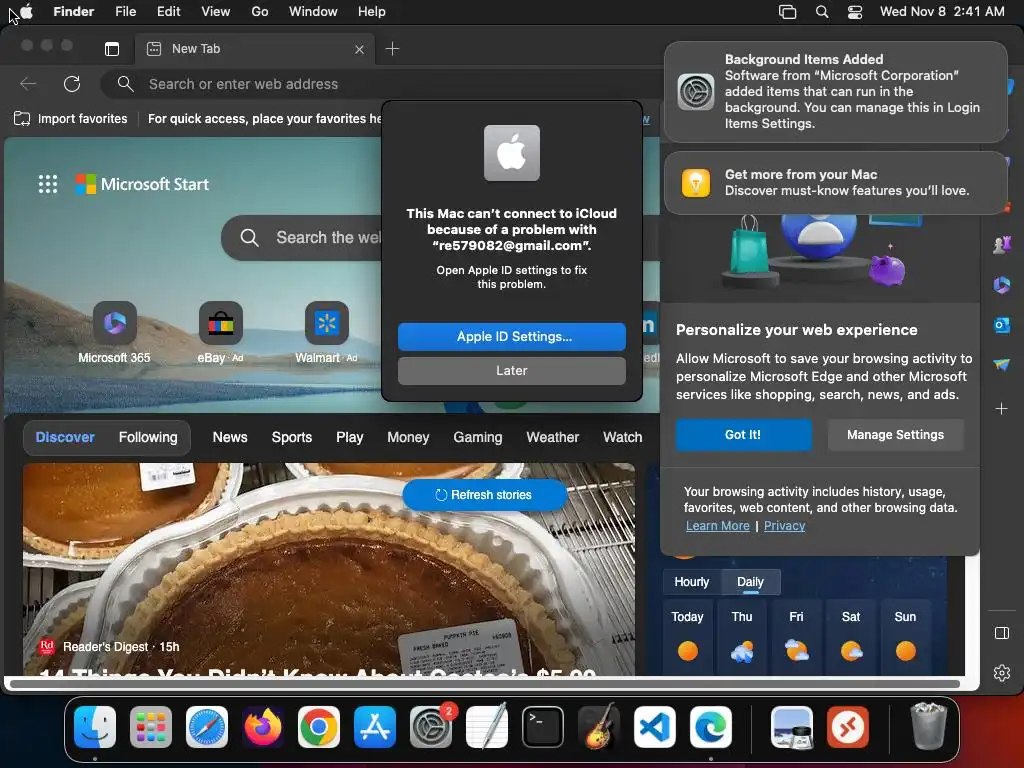Image resolution: width=1024 pixels, height=768 pixels.
Task: Open the Microsoft Start app launcher grid
Action: point(48,184)
